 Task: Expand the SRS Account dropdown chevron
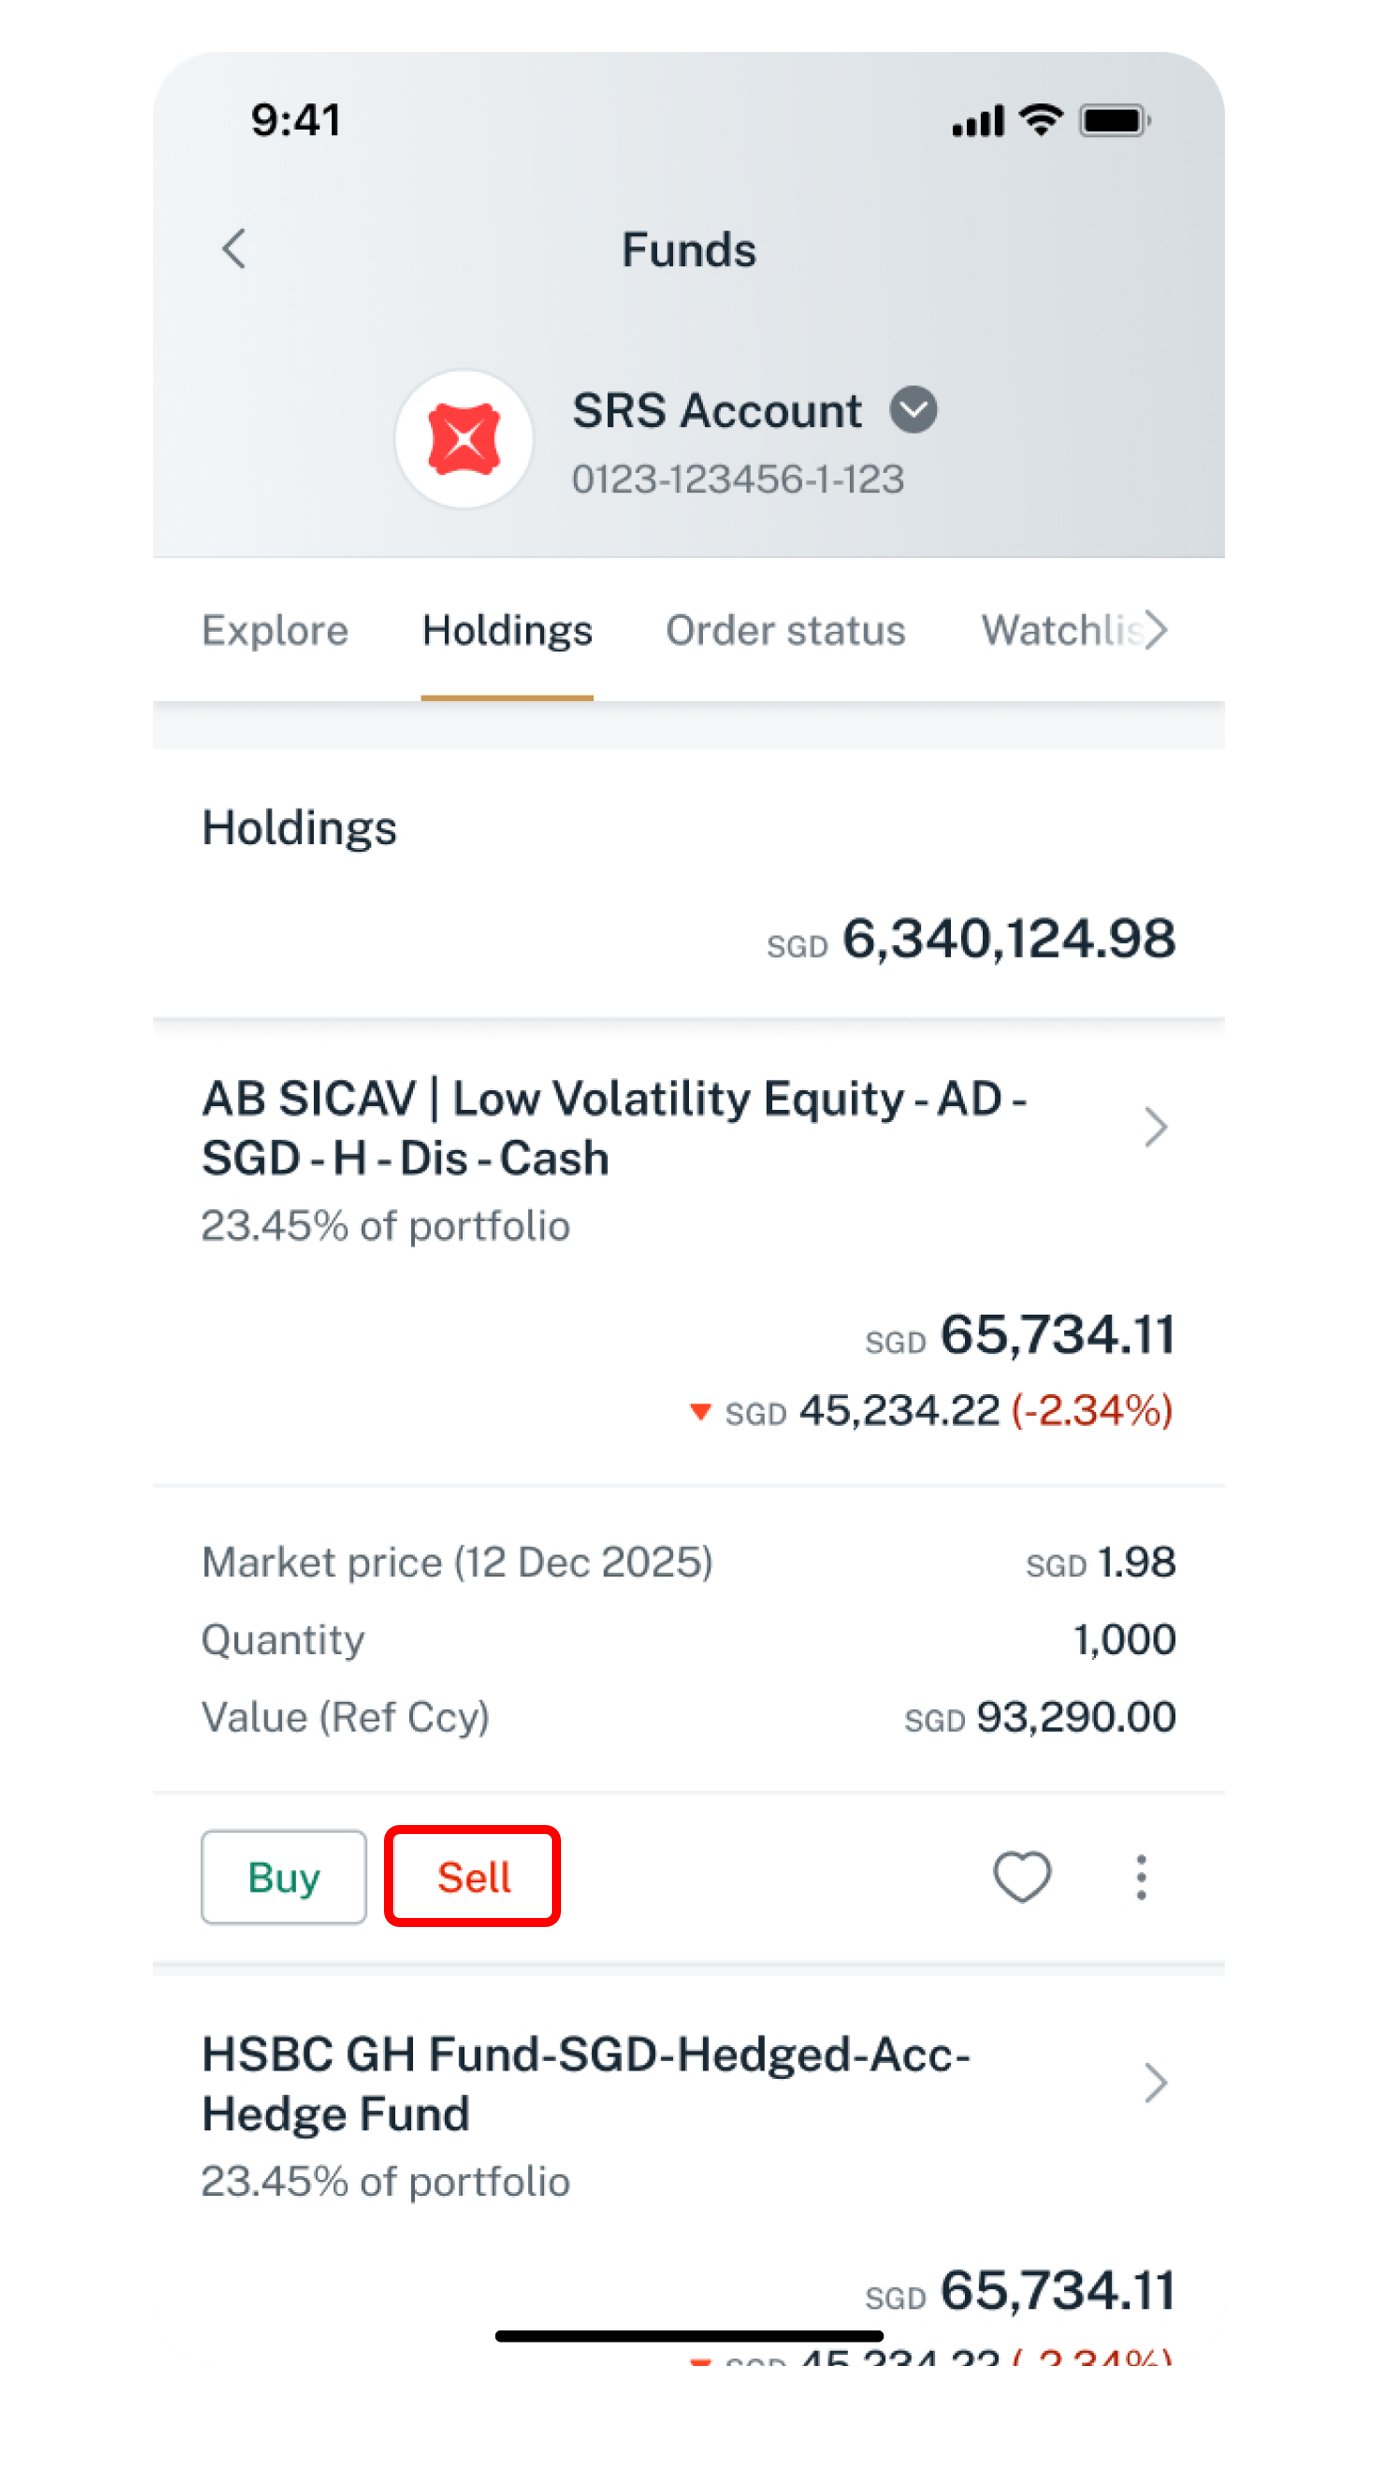tap(913, 410)
